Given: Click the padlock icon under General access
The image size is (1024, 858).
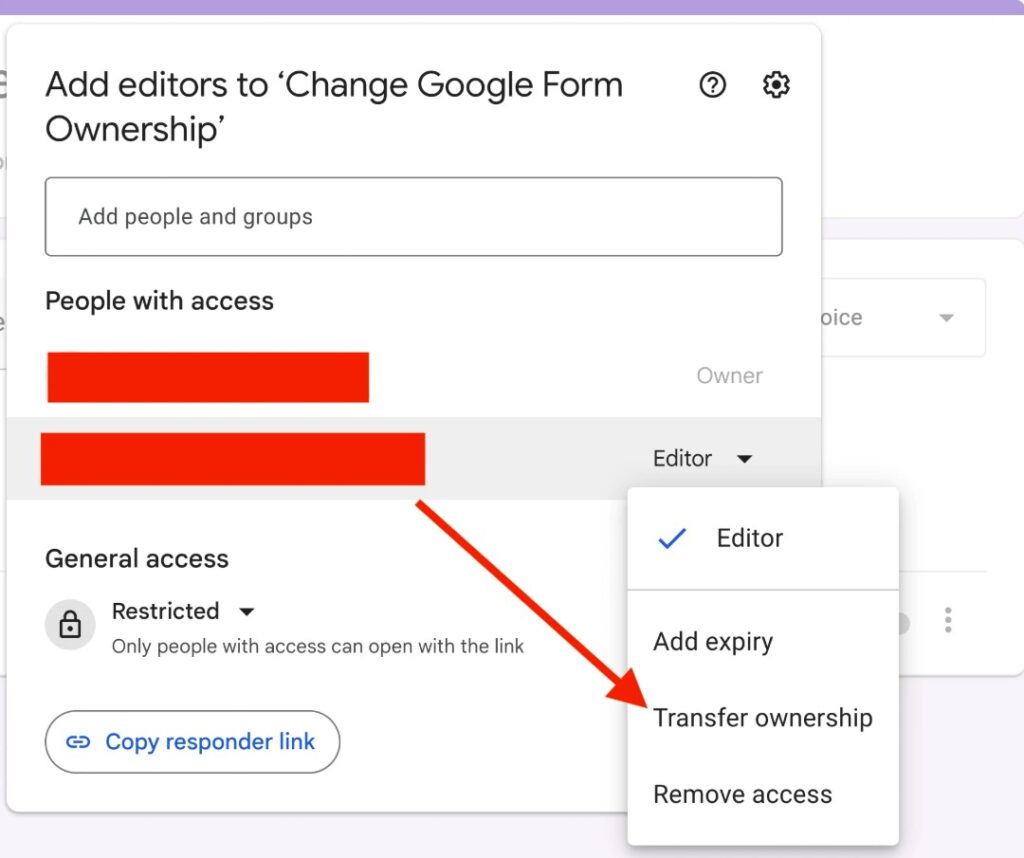Looking at the screenshot, I should pos(69,624).
